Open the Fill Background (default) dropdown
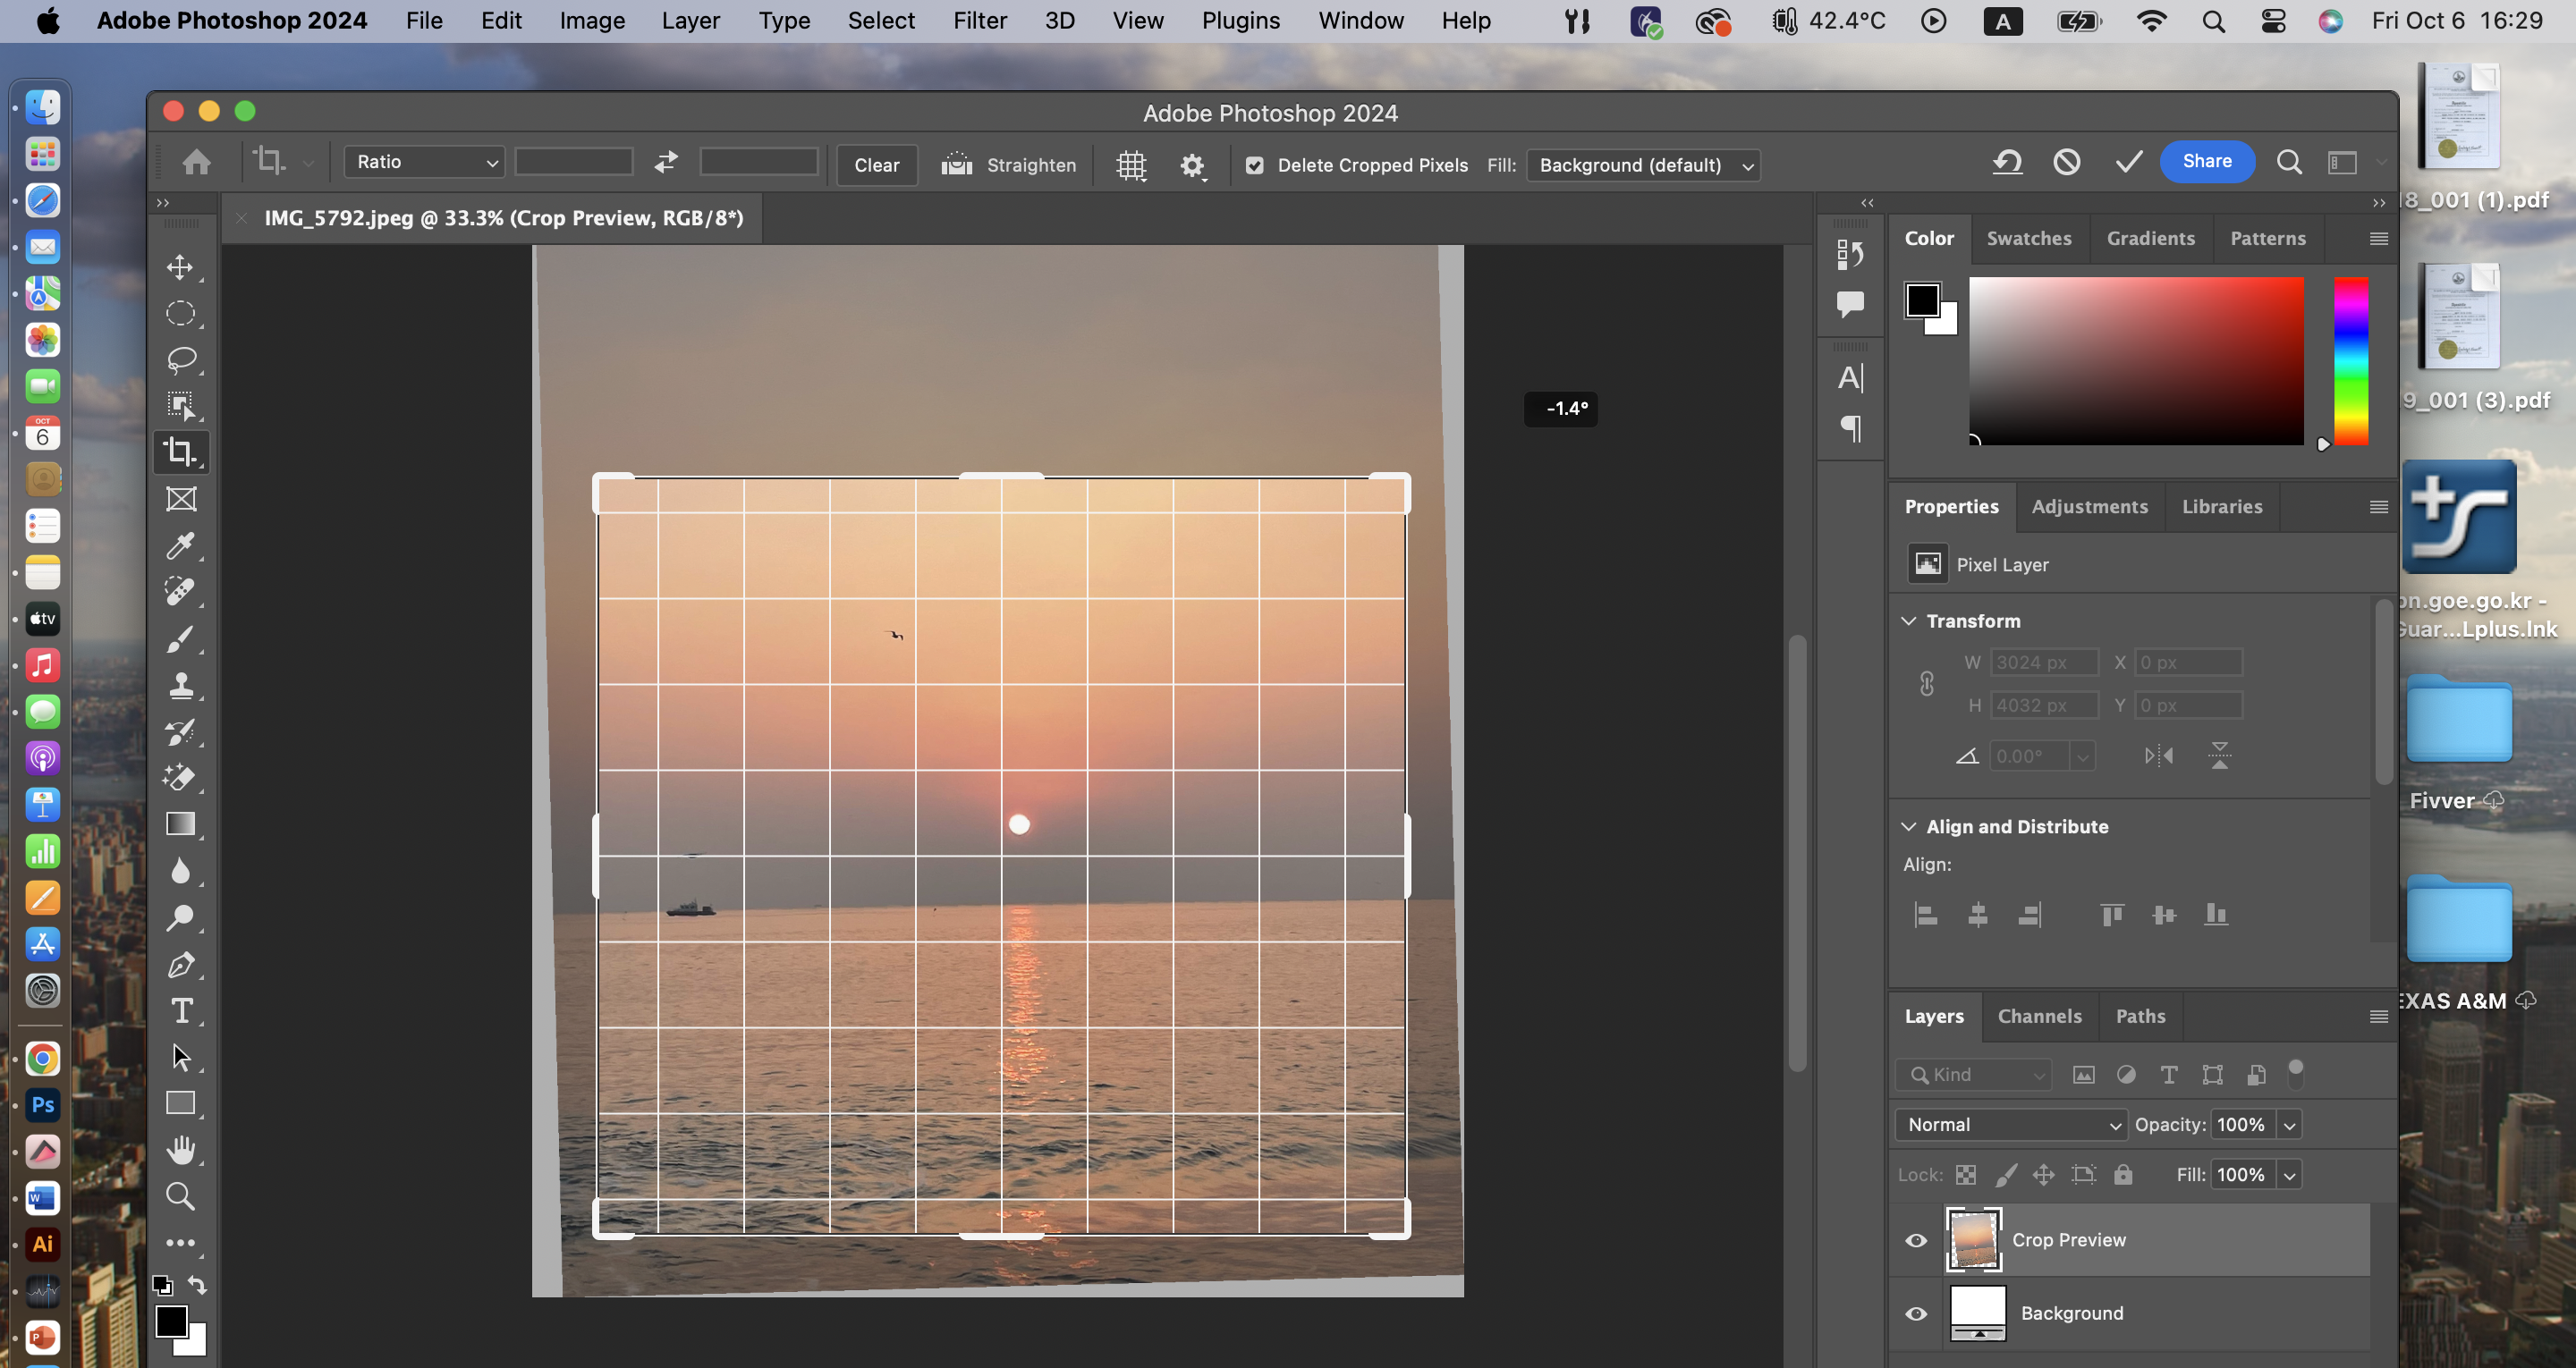The height and width of the screenshot is (1368, 2576). tap(1643, 166)
